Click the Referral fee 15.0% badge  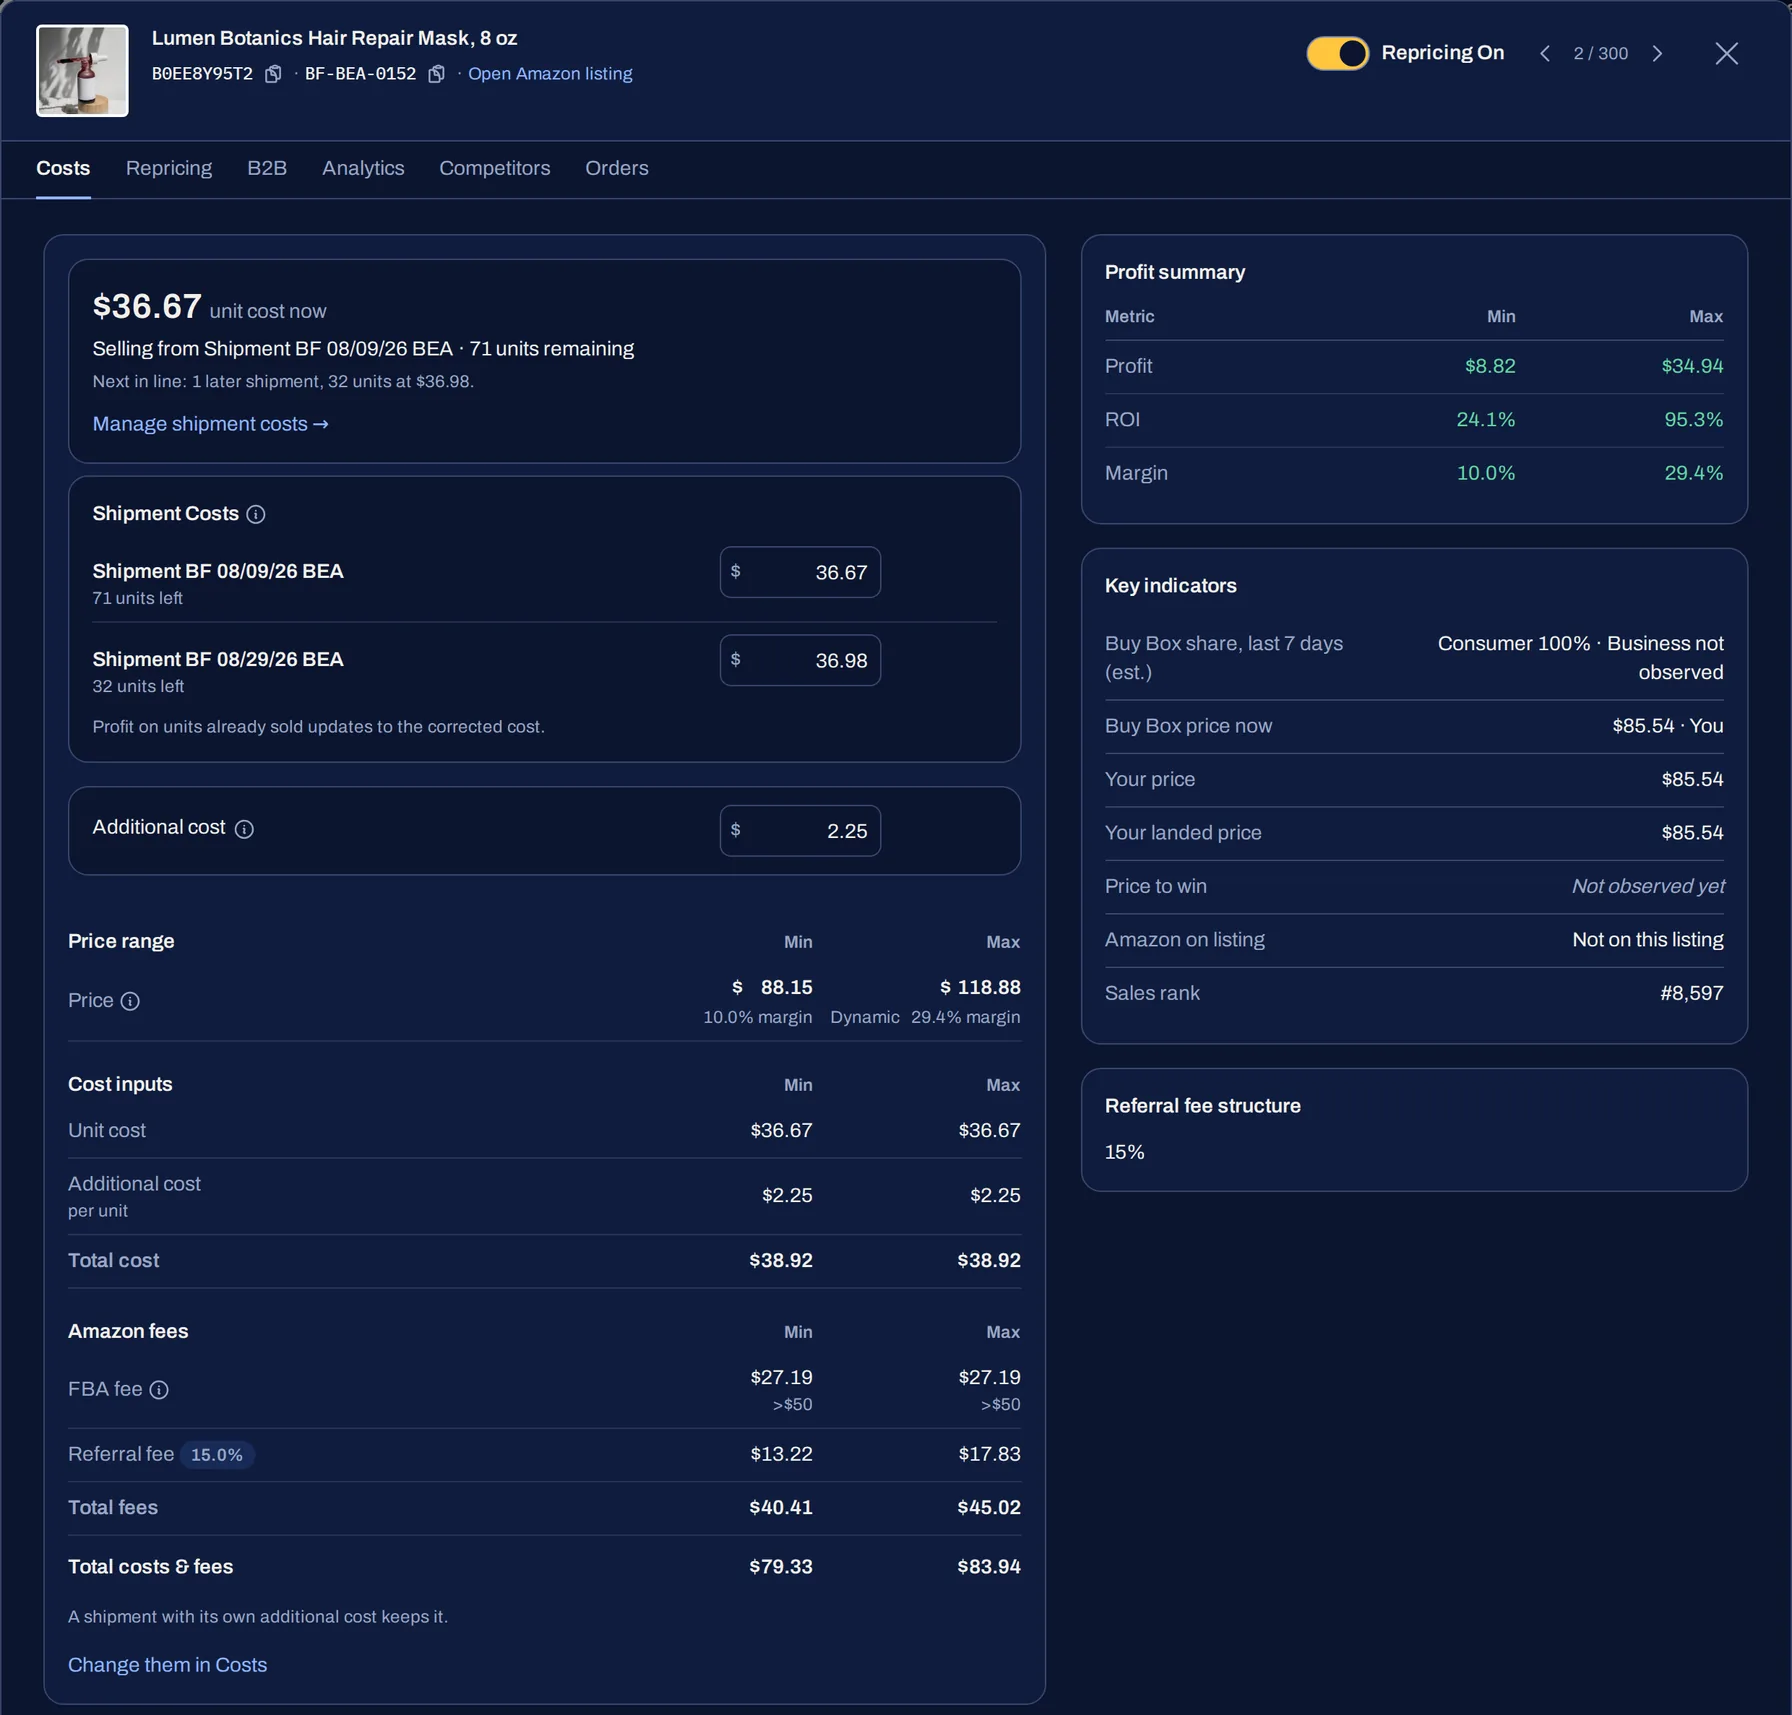[217, 1455]
